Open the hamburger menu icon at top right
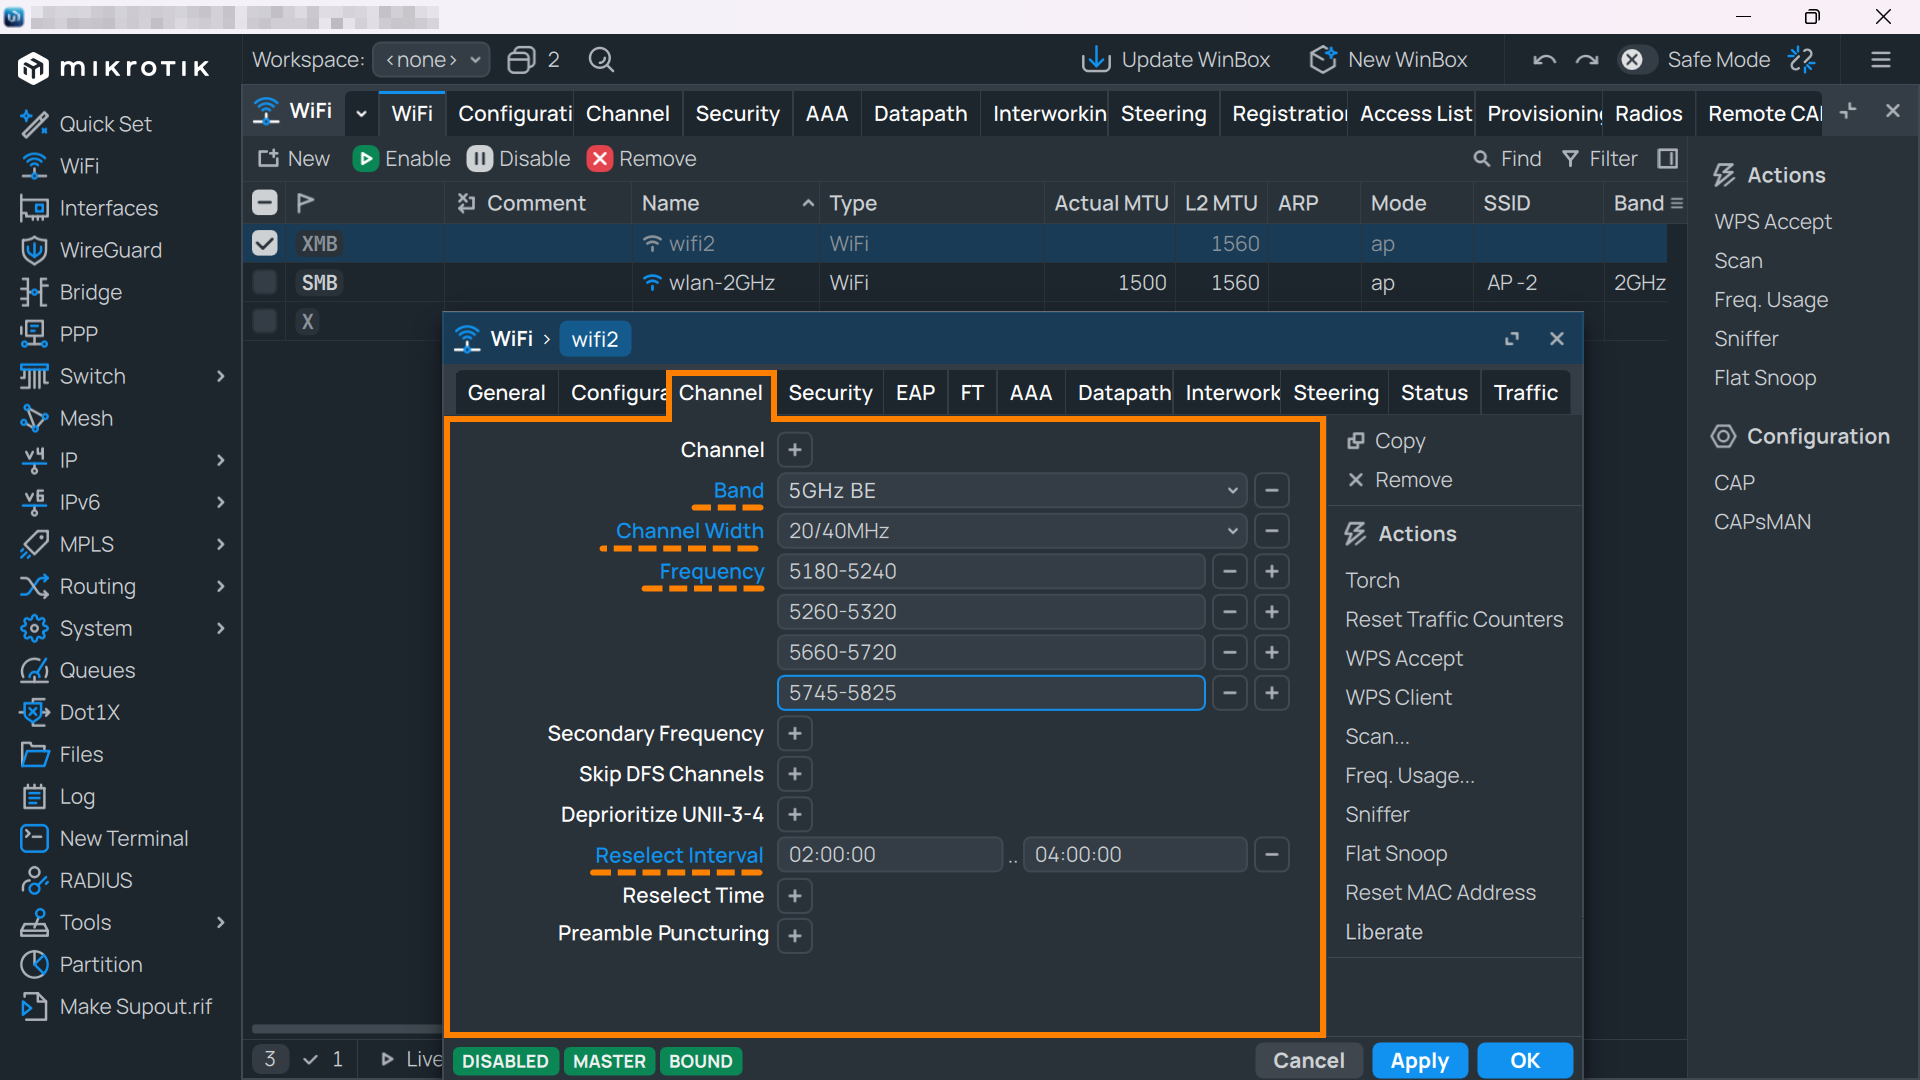Image resolution: width=1920 pixels, height=1080 pixels. click(x=1881, y=60)
